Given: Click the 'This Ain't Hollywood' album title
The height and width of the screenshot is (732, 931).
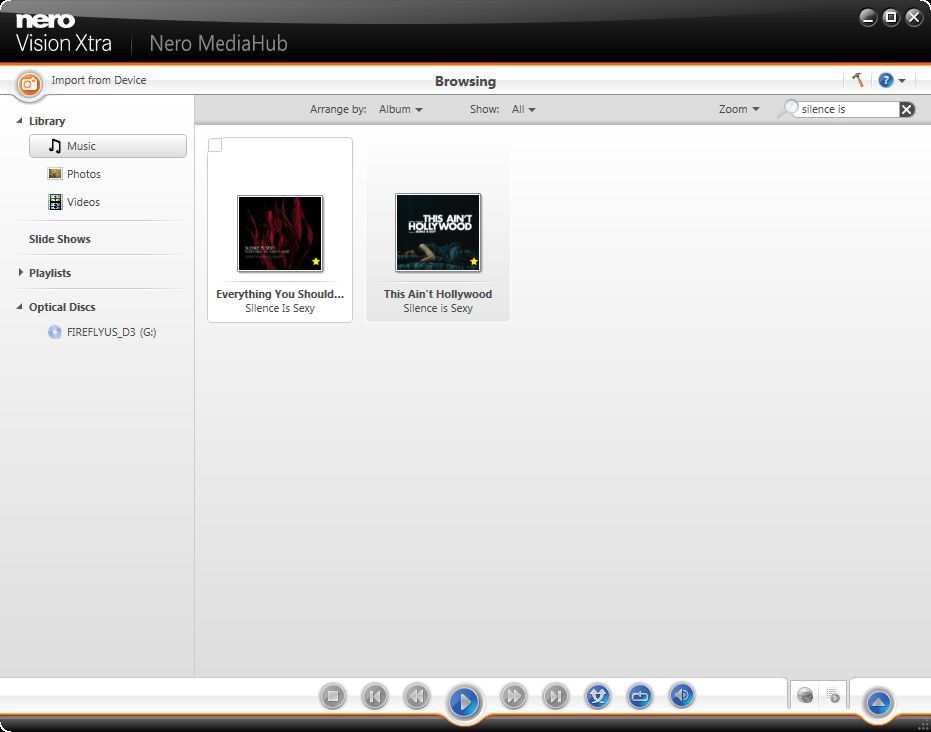Looking at the screenshot, I should point(438,294).
